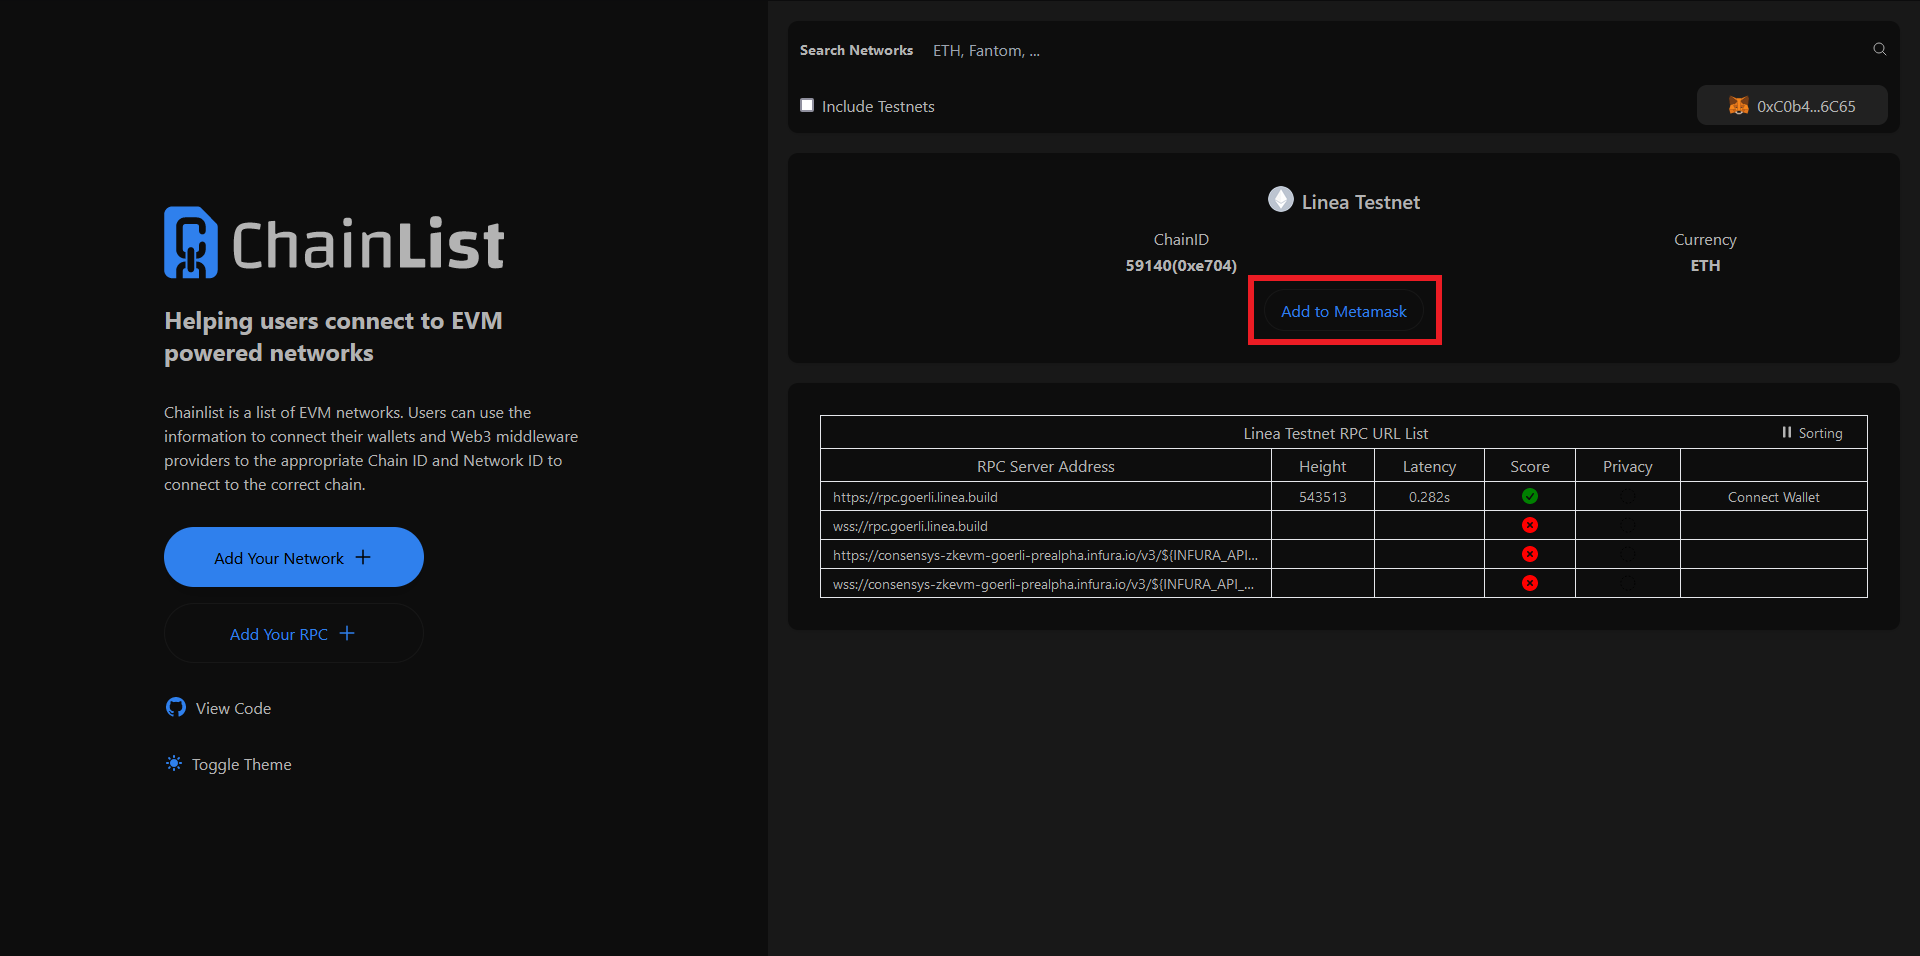Viewport: 1920px width, 956px height.
Task: Open the 0xC0b4...6C65 wallet address button
Action: [x=1792, y=106]
